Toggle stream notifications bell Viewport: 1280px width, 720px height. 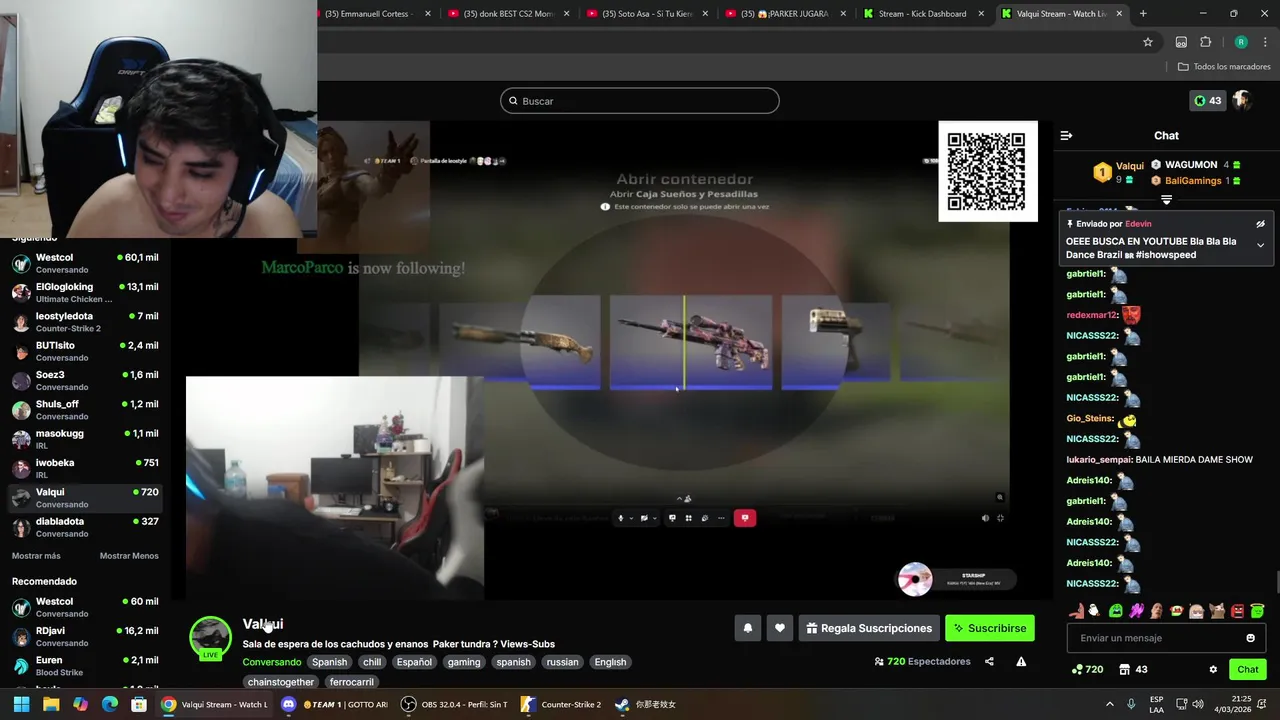[x=747, y=628]
